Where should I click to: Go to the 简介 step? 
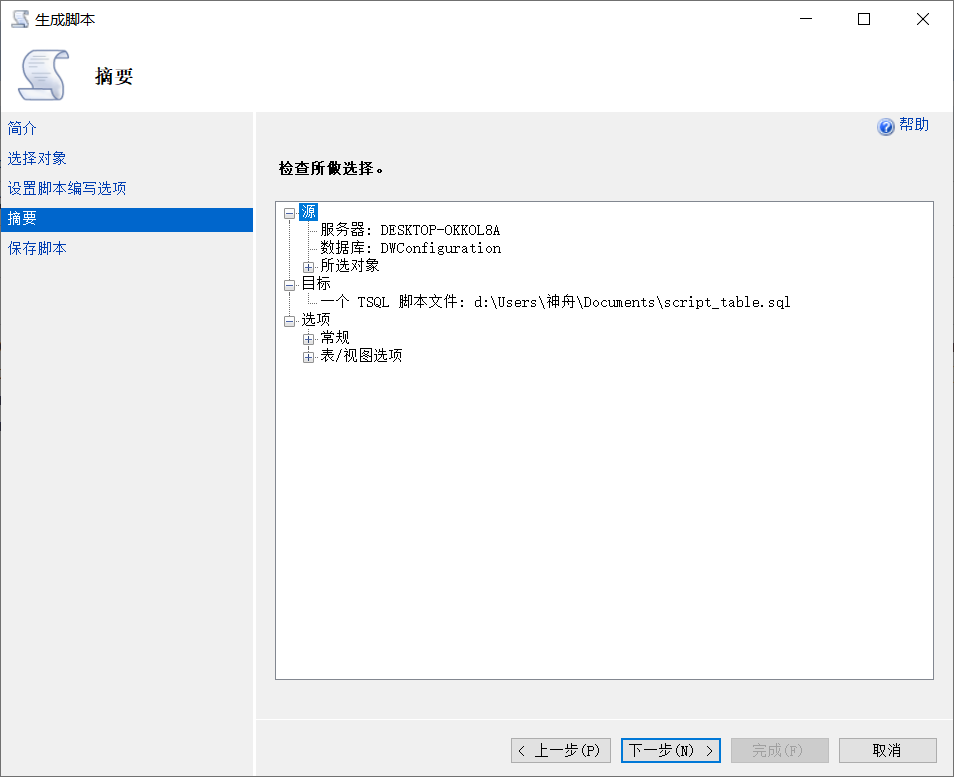[22, 128]
